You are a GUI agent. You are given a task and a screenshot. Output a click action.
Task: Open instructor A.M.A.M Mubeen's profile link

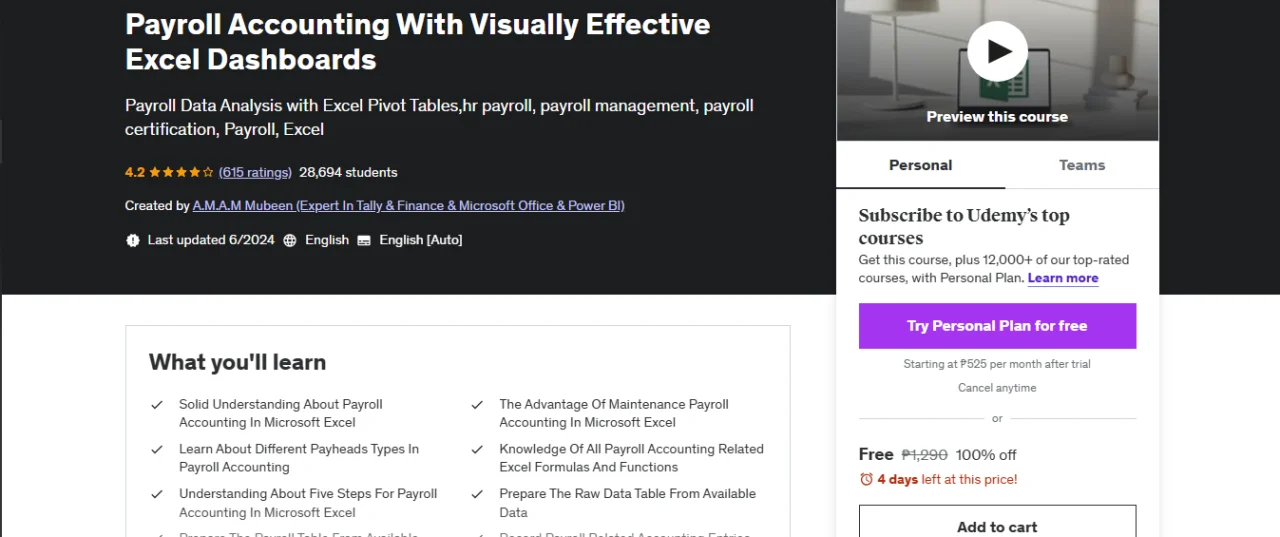(408, 206)
